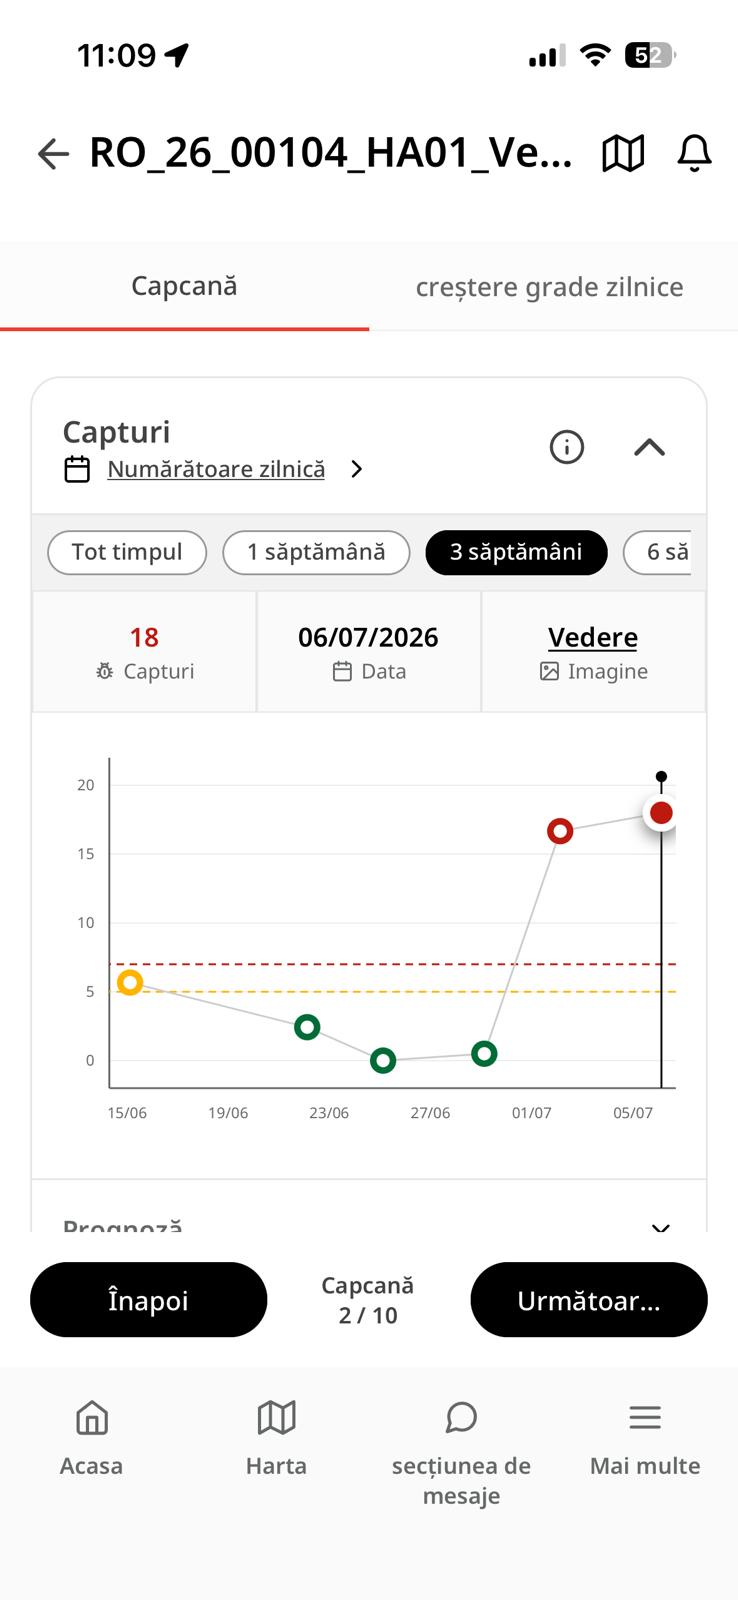The image size is (738, 1600).
Task: Select the yellow data point at 15/06
Action: point(130,983)
